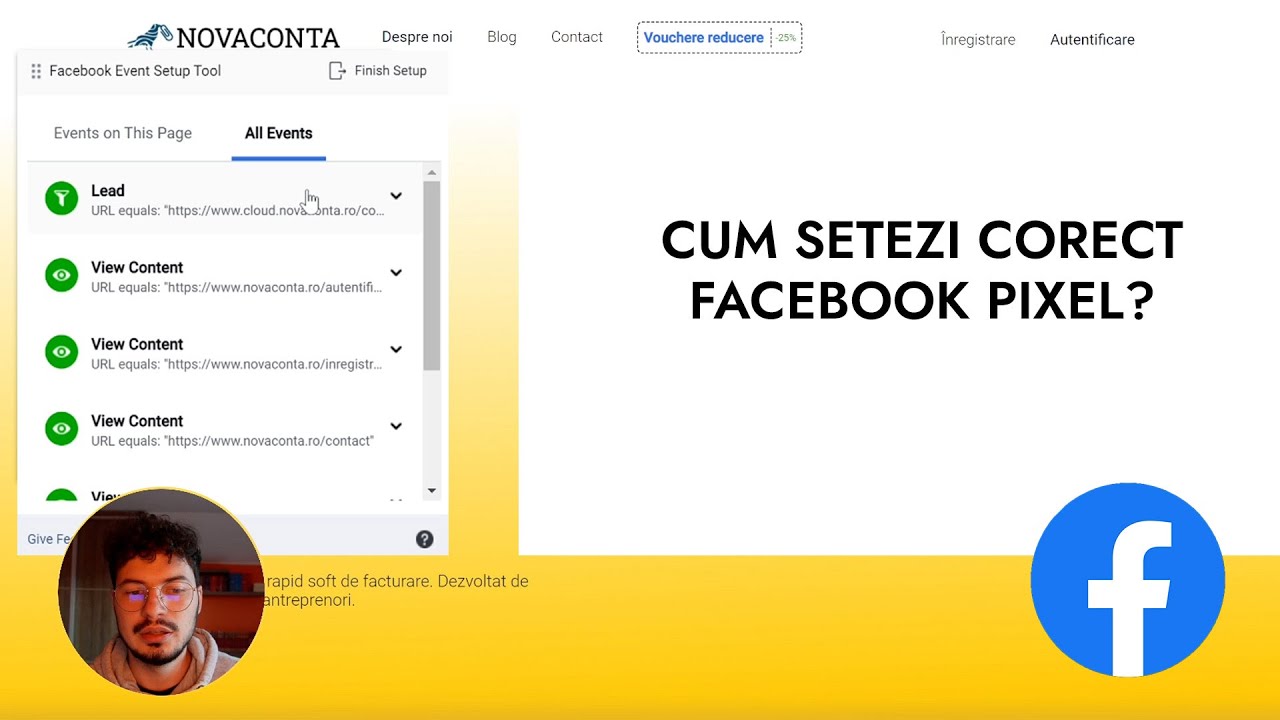1280x720 pixels.
Task: Click the presenter webcam thumbnail
Action: [x=160, y=592]
